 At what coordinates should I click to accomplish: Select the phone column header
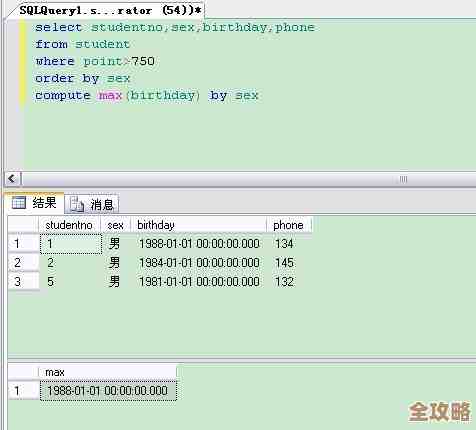[x=289, y=225]
